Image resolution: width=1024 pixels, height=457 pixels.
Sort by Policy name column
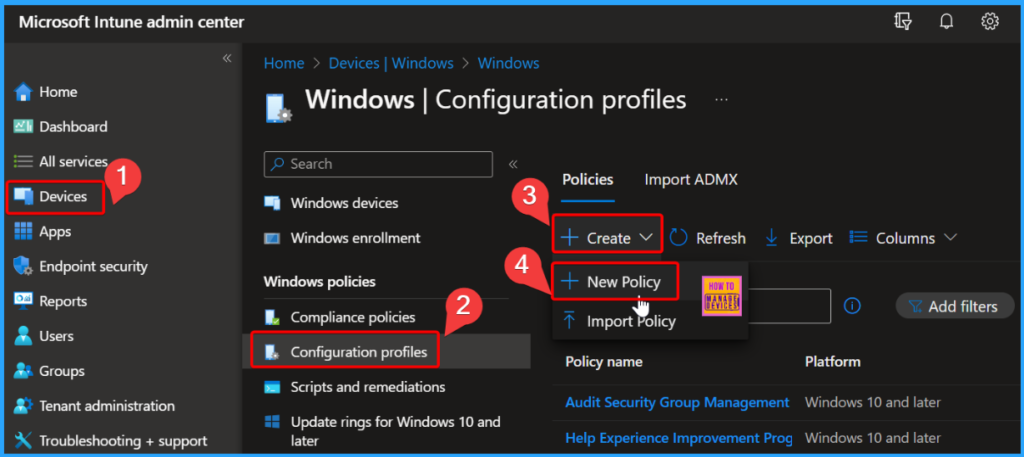pyautogui.click(x=604, y=362)
